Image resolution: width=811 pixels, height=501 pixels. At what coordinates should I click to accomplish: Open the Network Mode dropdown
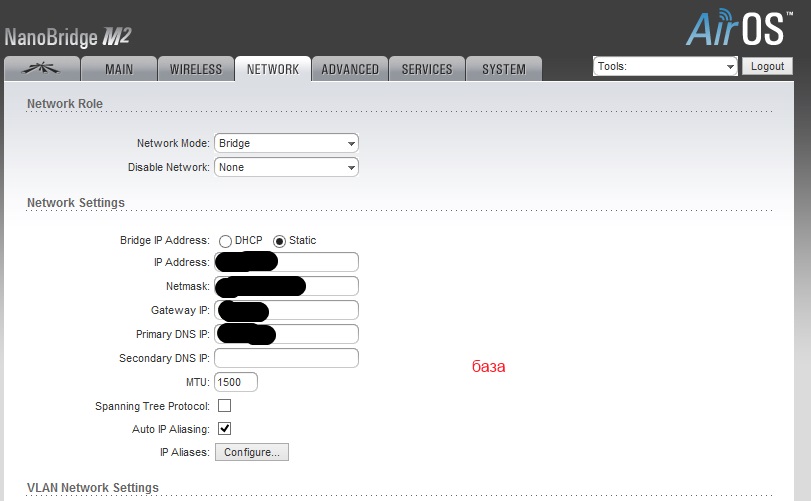(287, 143)
